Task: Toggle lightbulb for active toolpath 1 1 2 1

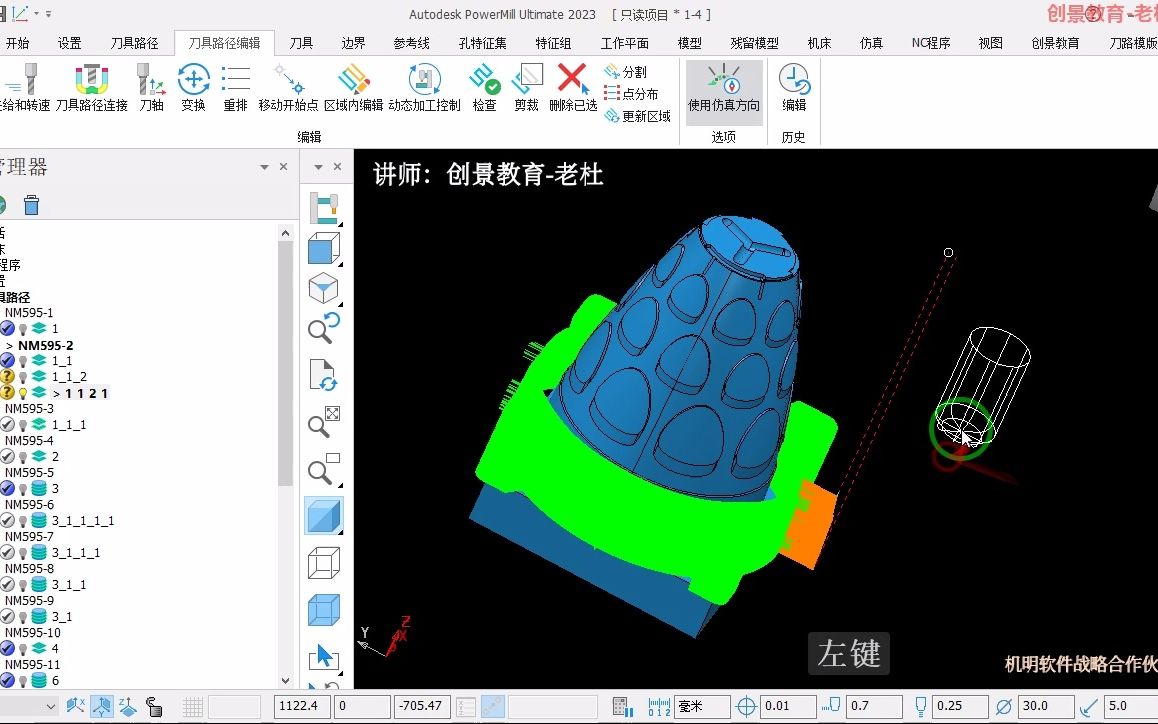Action: [23, 393]
